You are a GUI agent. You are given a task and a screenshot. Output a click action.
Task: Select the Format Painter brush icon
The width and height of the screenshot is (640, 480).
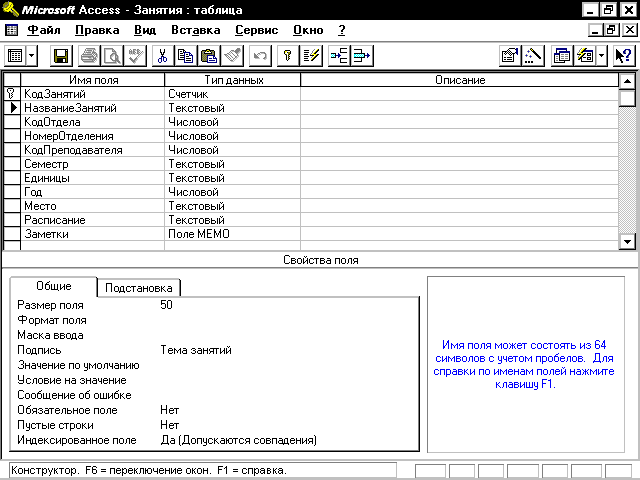[232, 56]
